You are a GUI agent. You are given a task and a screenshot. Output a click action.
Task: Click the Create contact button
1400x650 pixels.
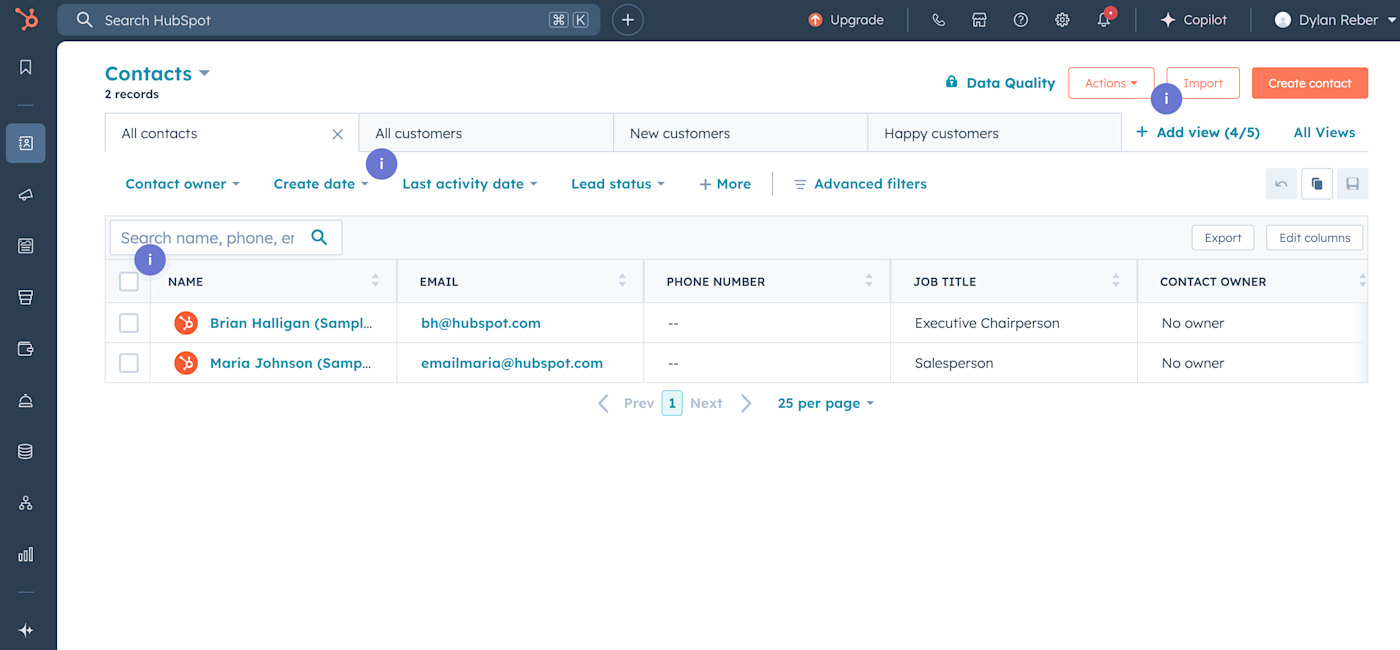(x=1310, y=83)
